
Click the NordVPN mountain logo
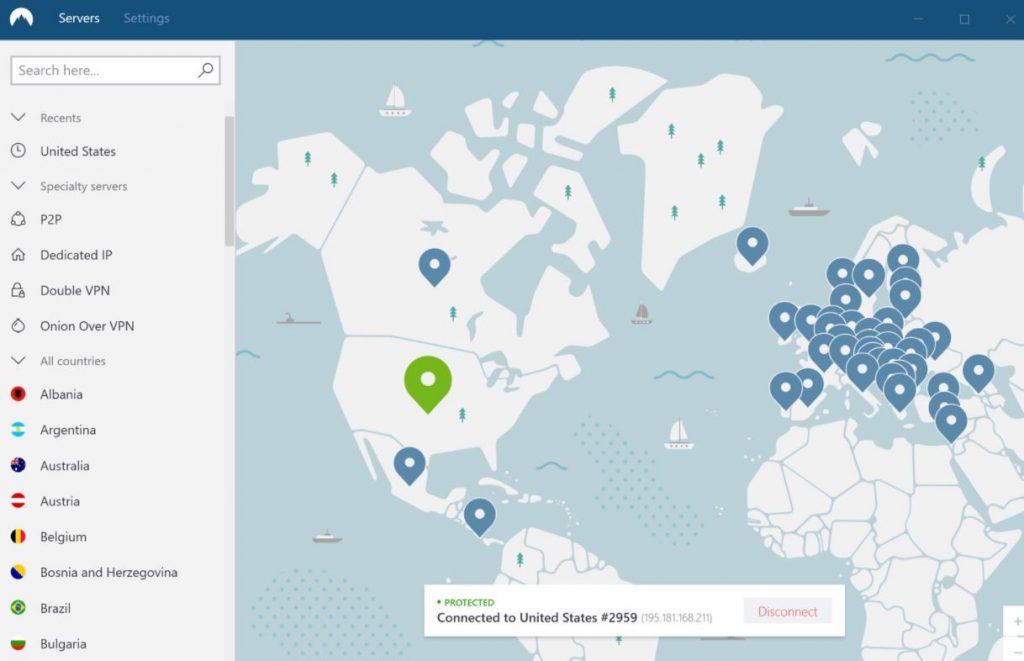pyautogui.click(x=21, y=18)
